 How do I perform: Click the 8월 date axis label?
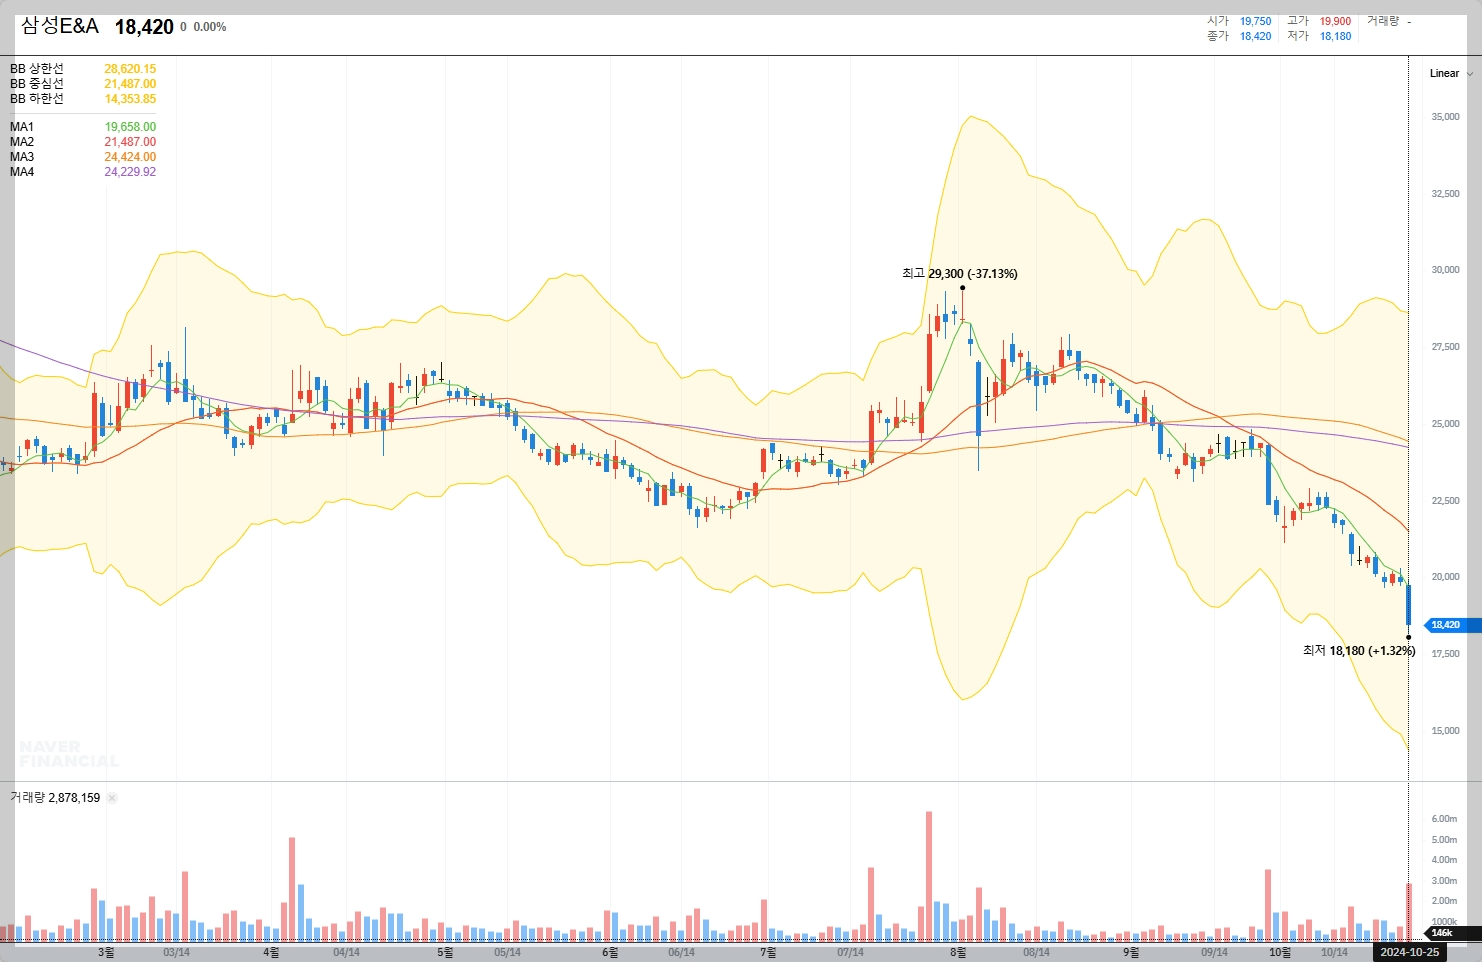coord(958,953)
